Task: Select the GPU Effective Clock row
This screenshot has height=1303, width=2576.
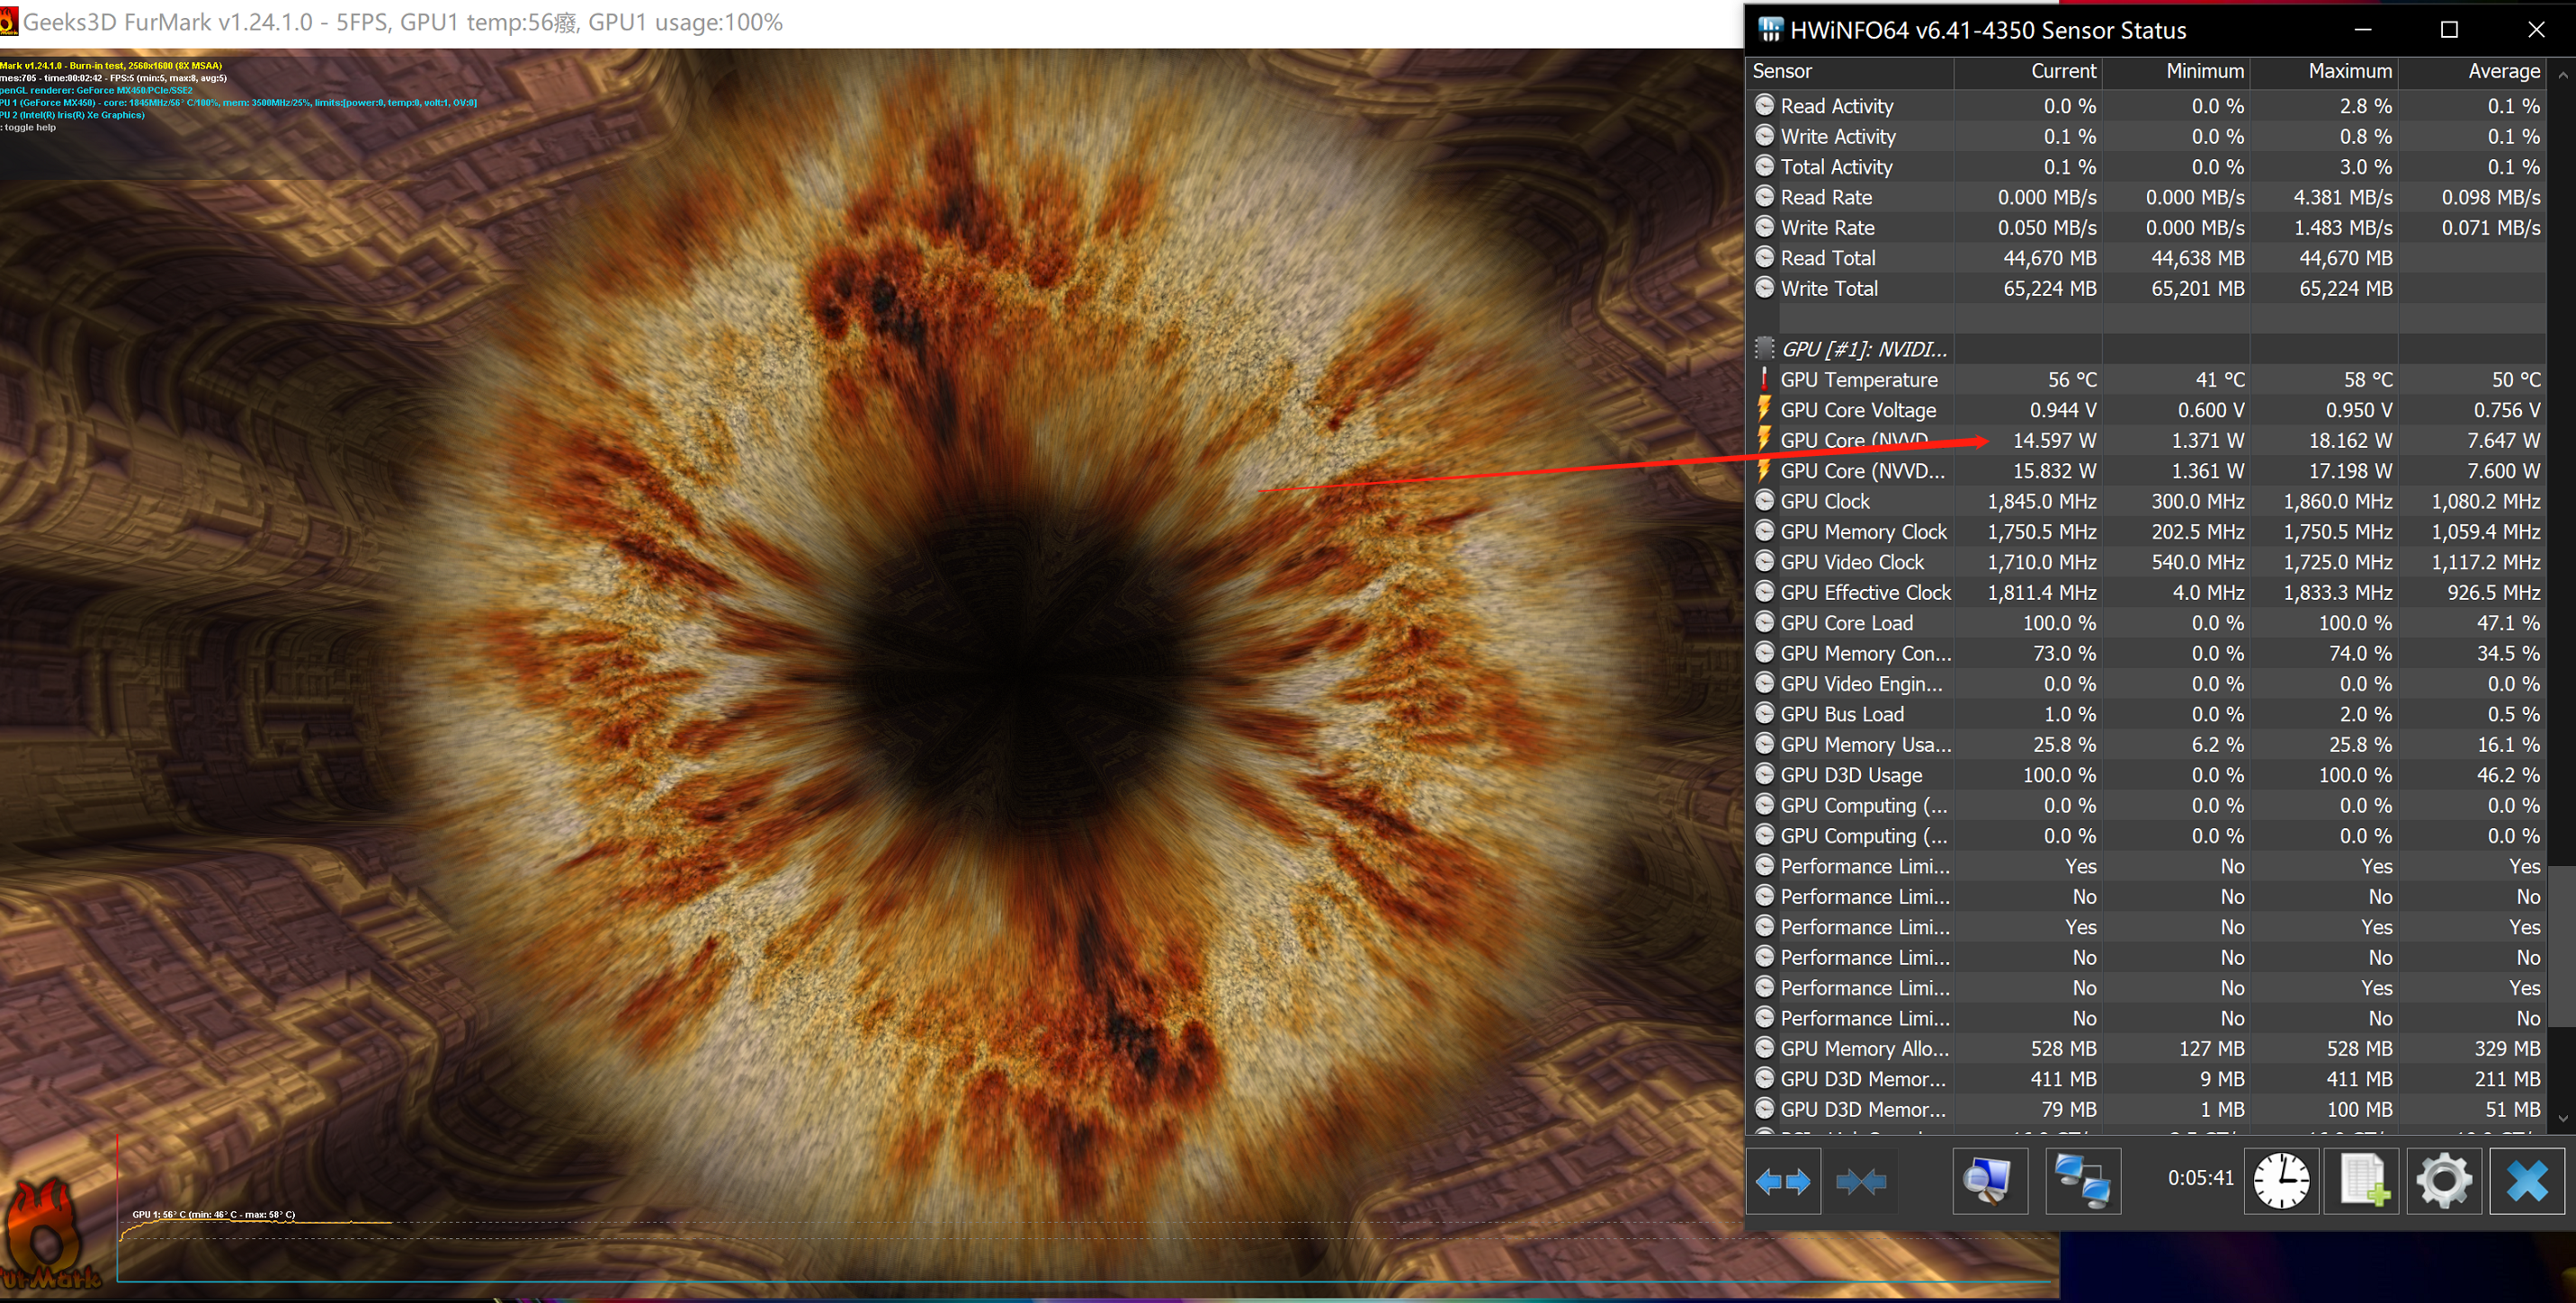Action: 1865,593
